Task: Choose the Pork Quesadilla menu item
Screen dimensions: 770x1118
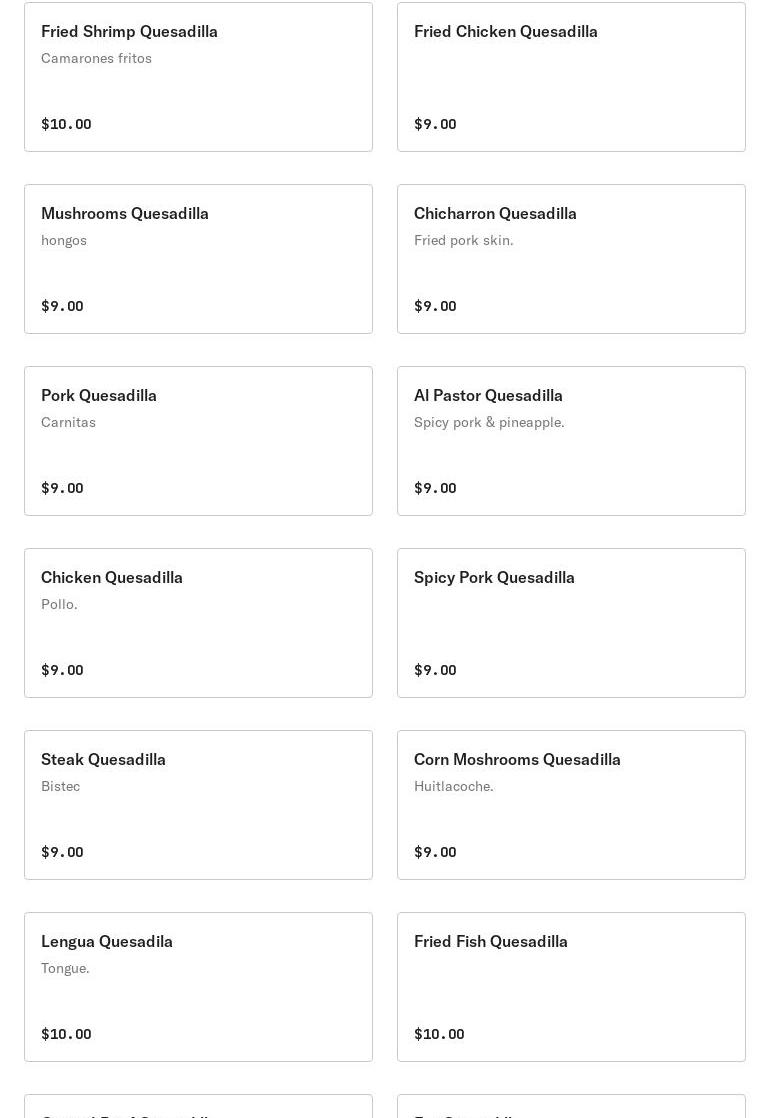Action: click(x=198, y=441)
